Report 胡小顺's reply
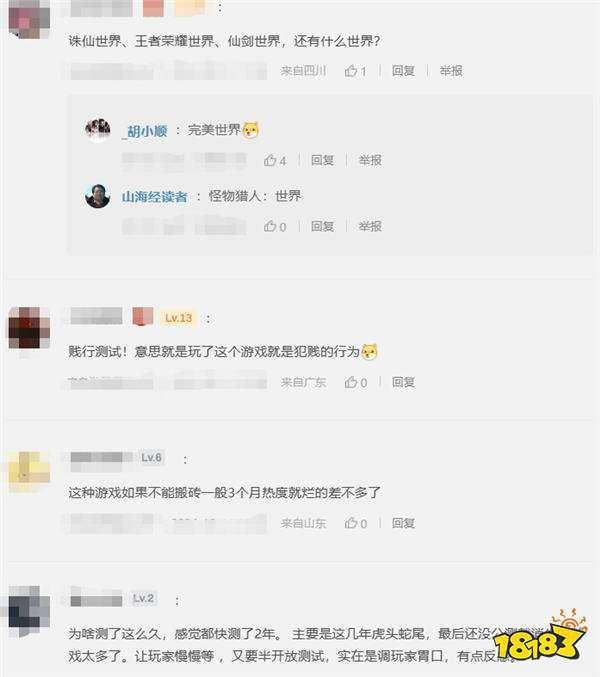The image size is (600, 677). [x=370, y=161]
